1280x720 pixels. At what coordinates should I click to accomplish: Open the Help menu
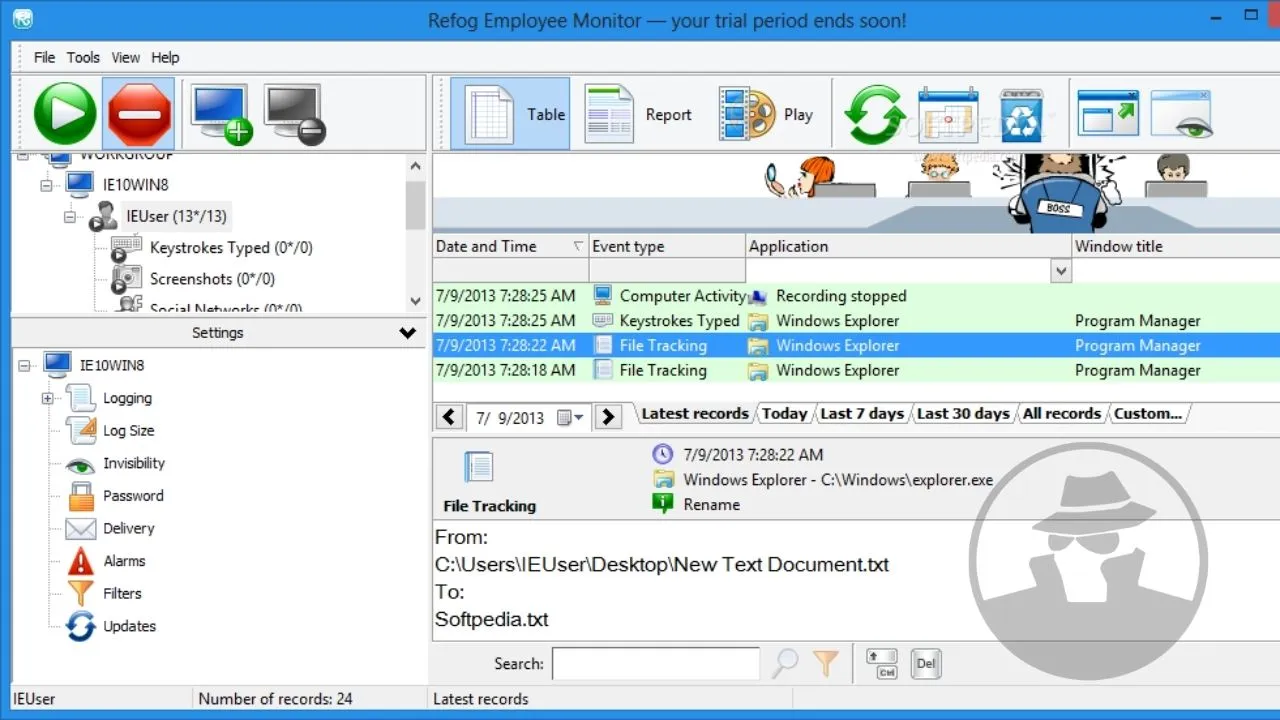point(165,57)
